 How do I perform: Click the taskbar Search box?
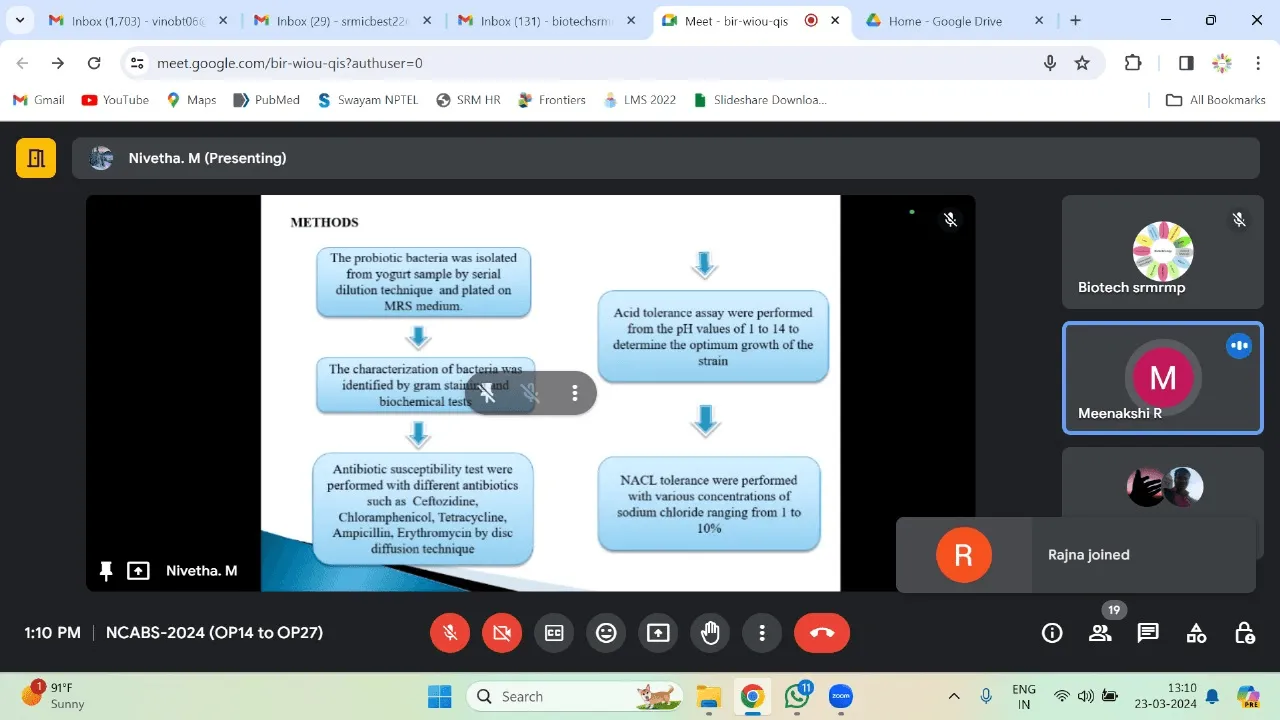pyautogui.click(x=576, y=696)
